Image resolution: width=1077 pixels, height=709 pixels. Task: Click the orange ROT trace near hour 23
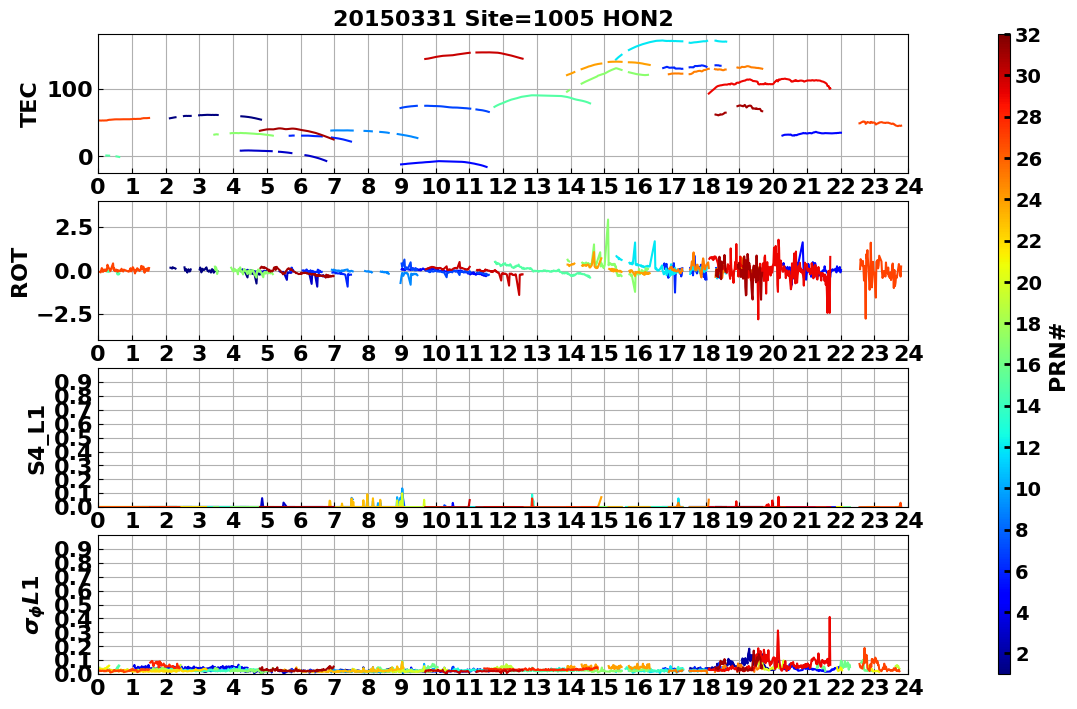[881, 275]
